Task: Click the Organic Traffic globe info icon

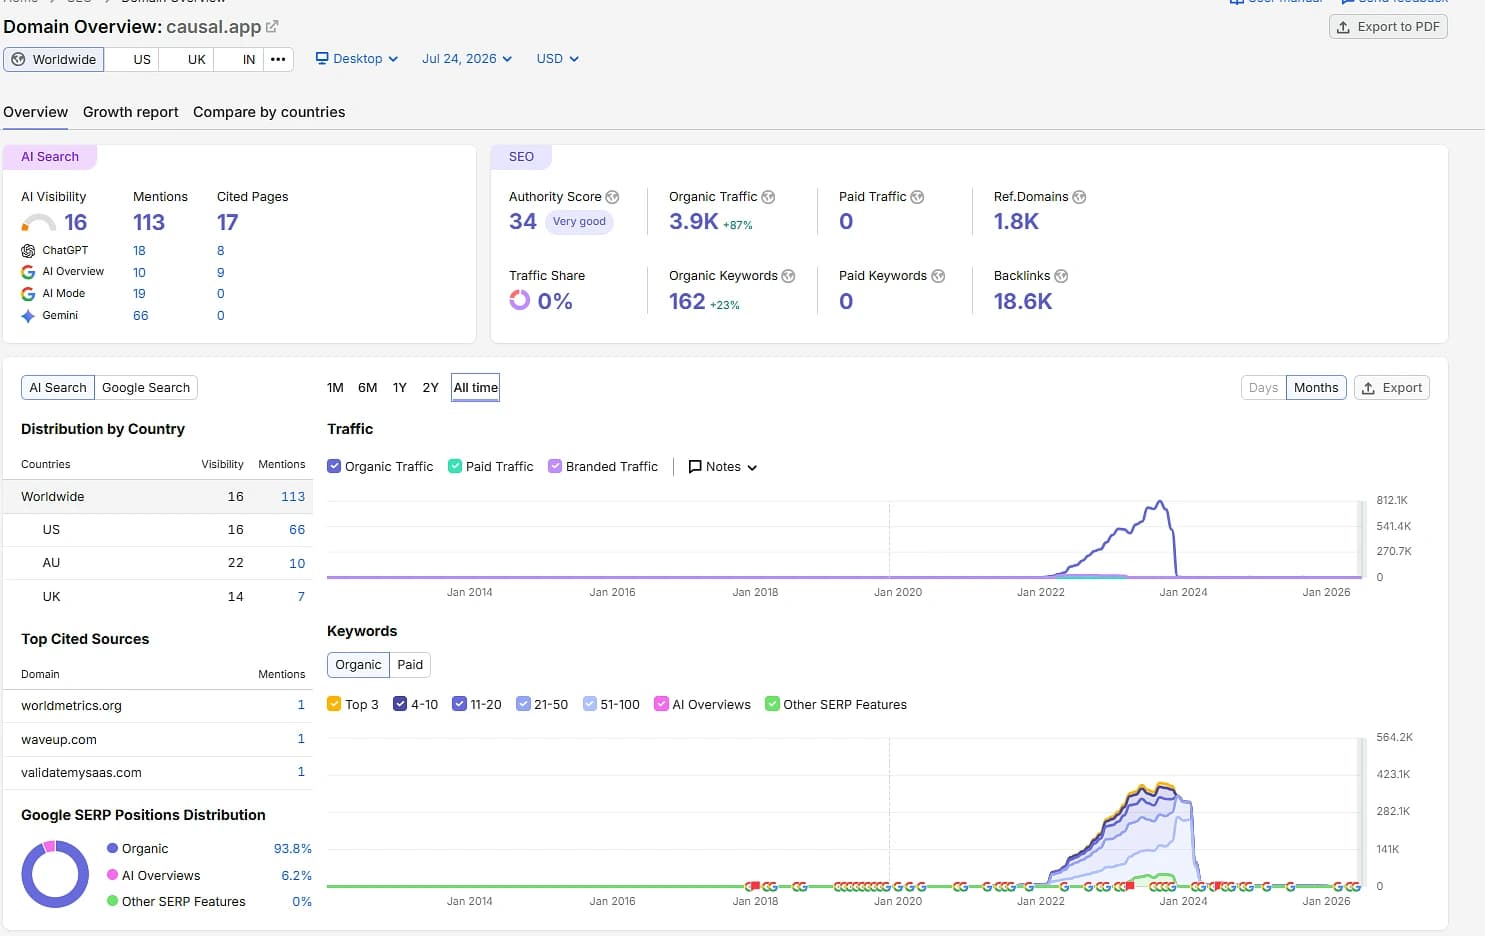Action: pos(768,197)
